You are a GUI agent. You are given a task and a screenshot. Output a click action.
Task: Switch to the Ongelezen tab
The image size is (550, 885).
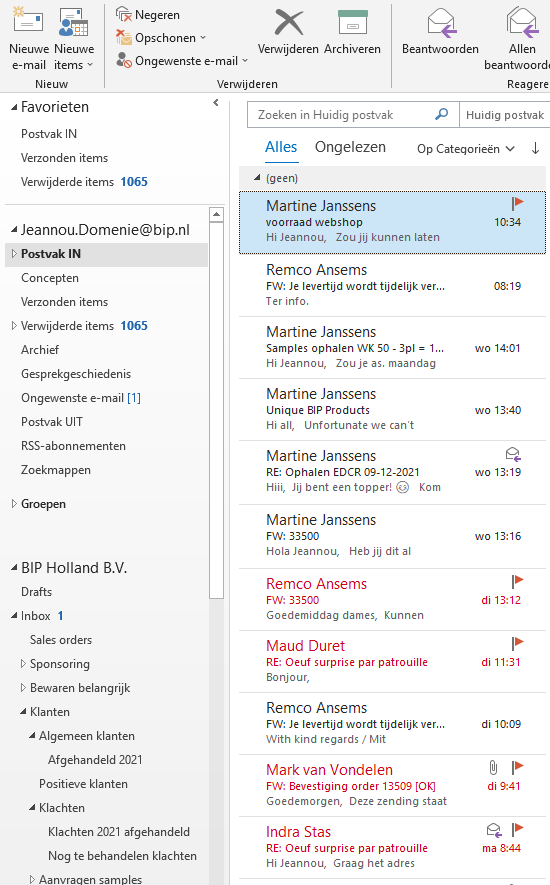coord(350,147)
